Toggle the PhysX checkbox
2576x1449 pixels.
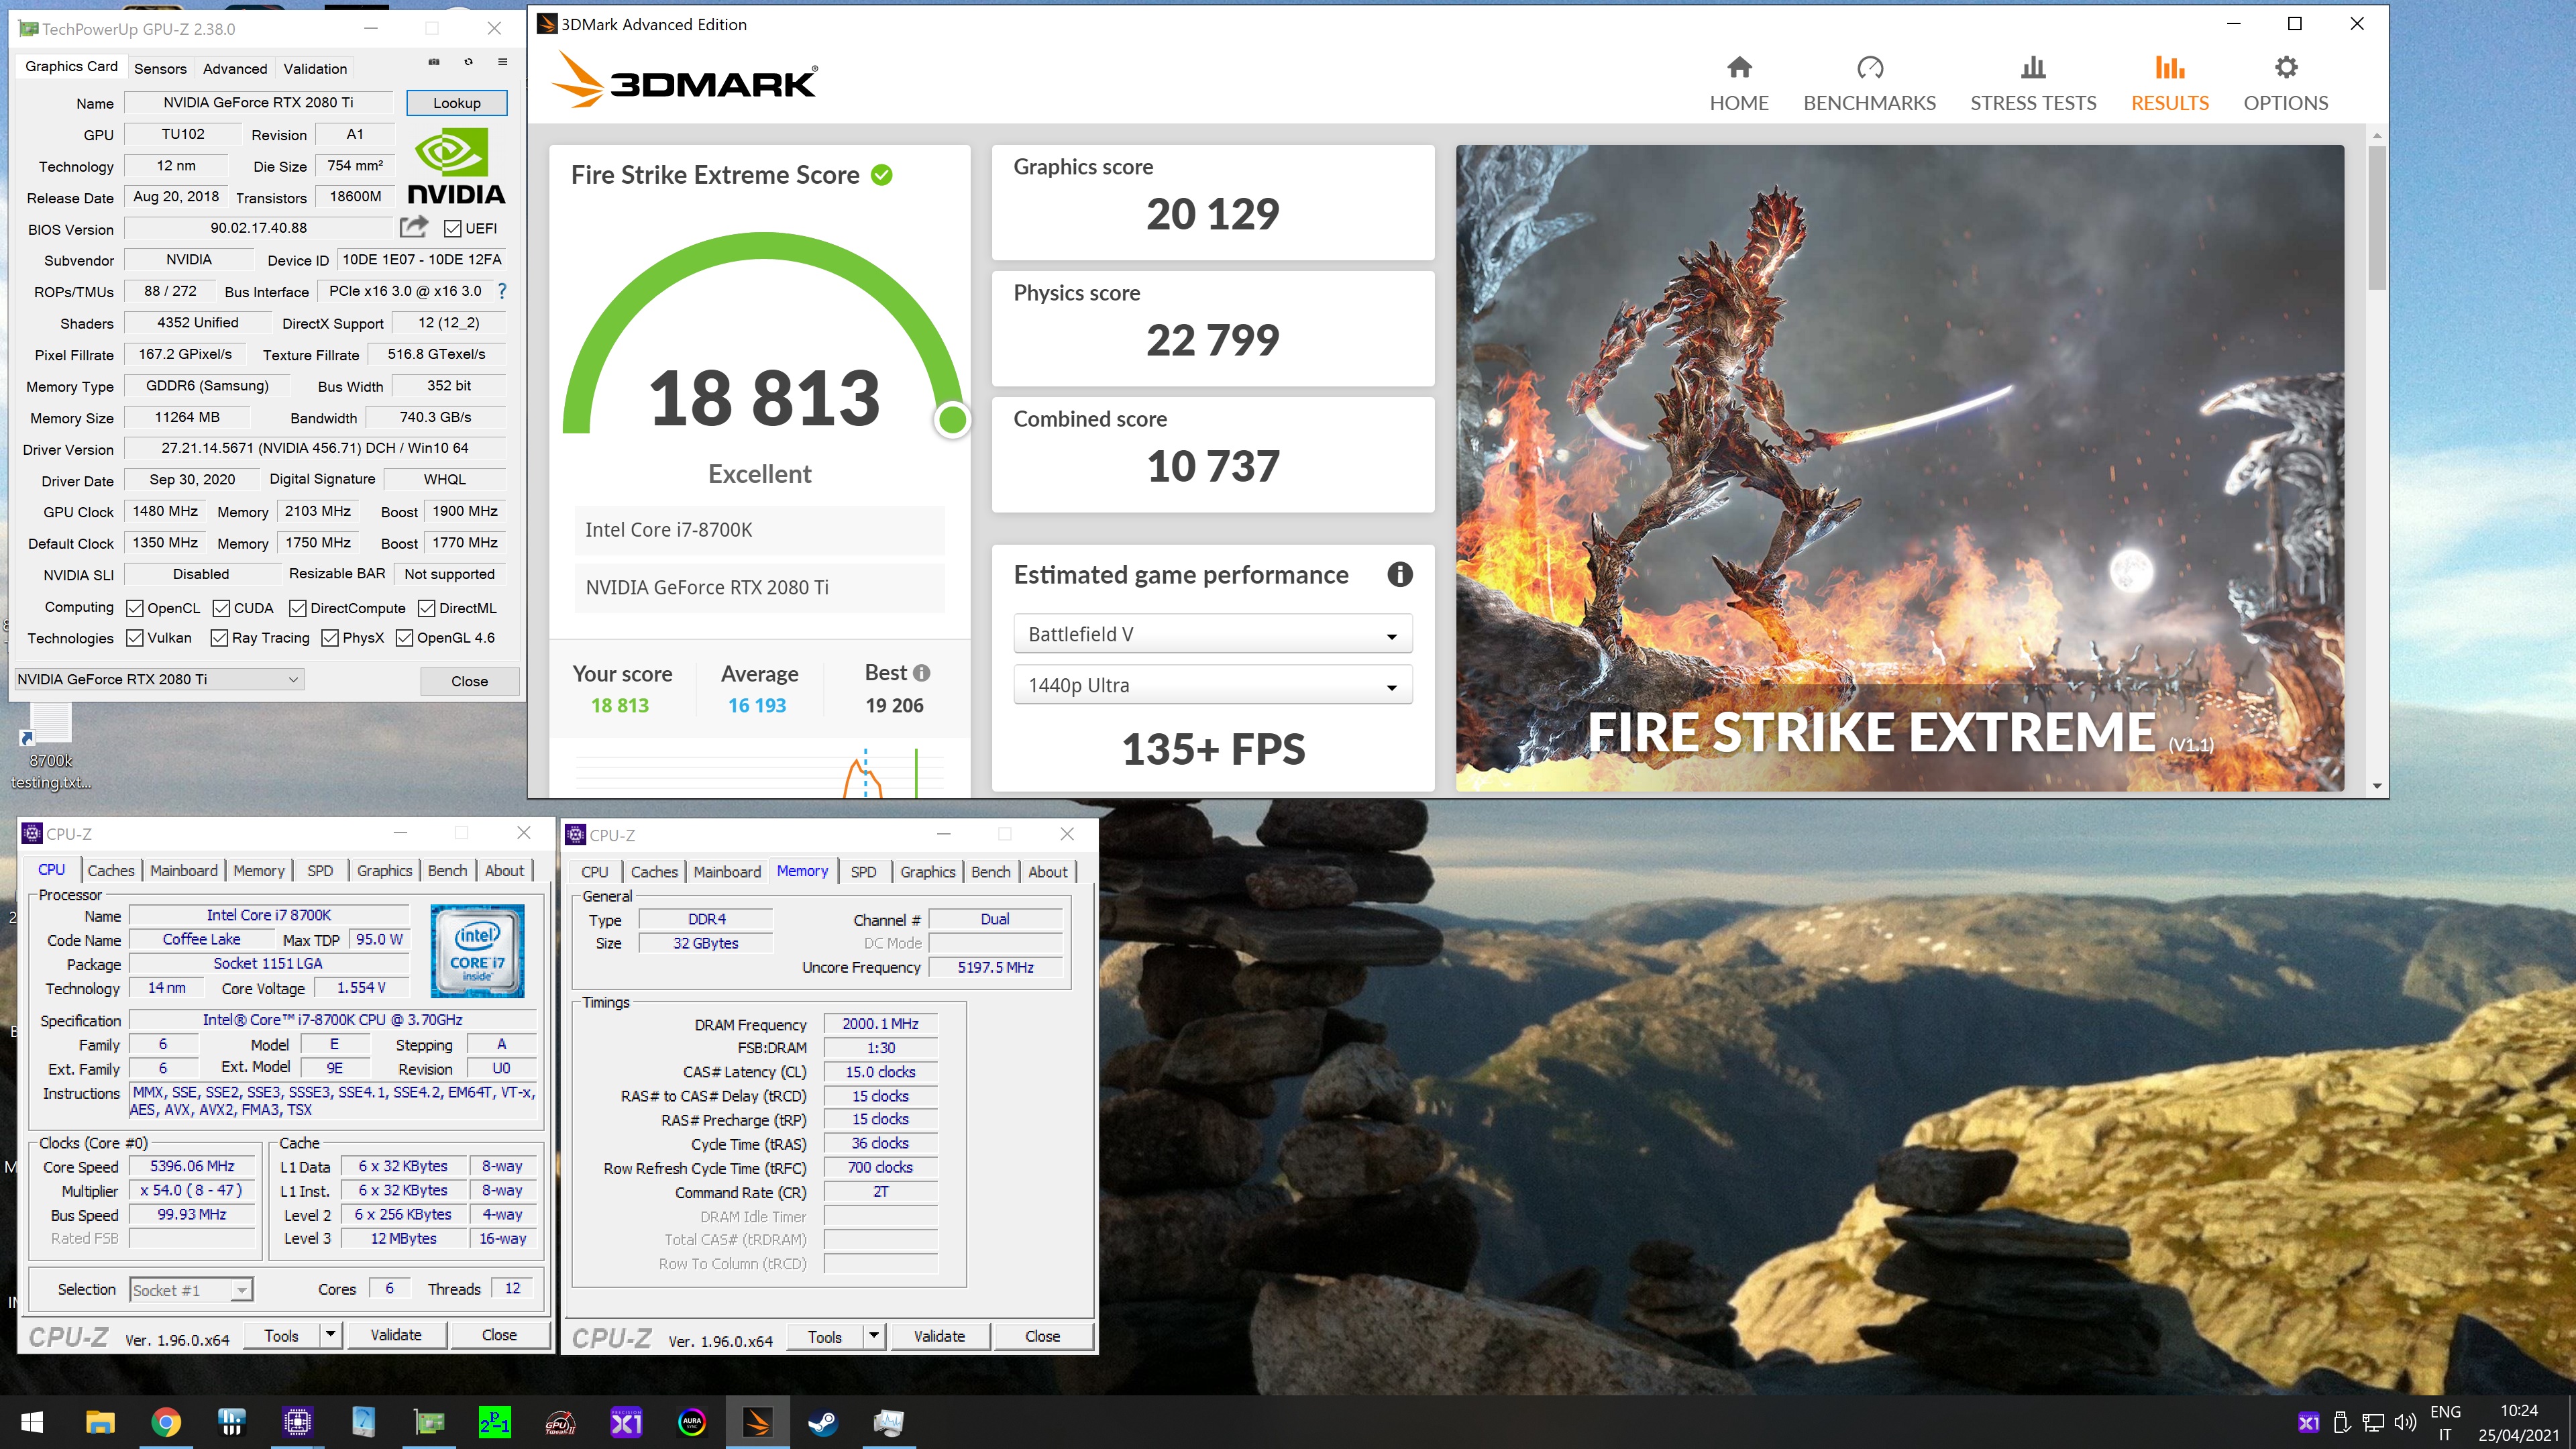[329, 638]
